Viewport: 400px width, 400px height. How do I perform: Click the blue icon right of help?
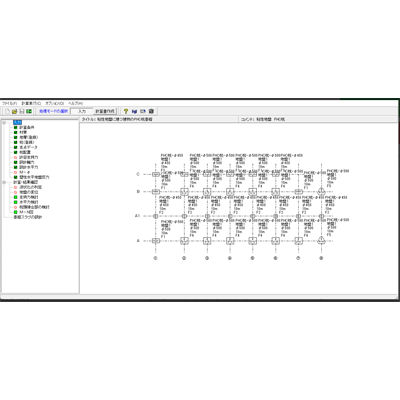(x=134, y=111)
